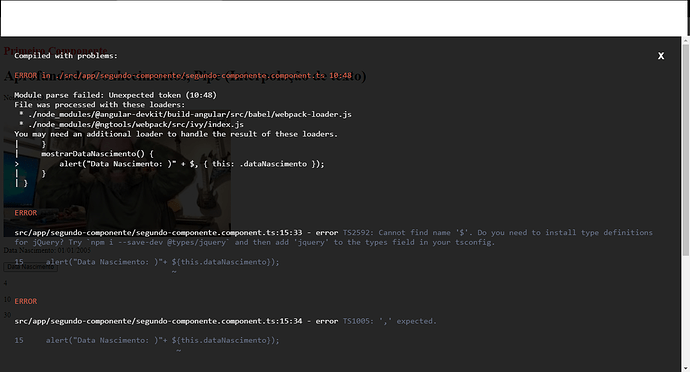Click the mostrarDataNascimento() code line

coord(97,154)
